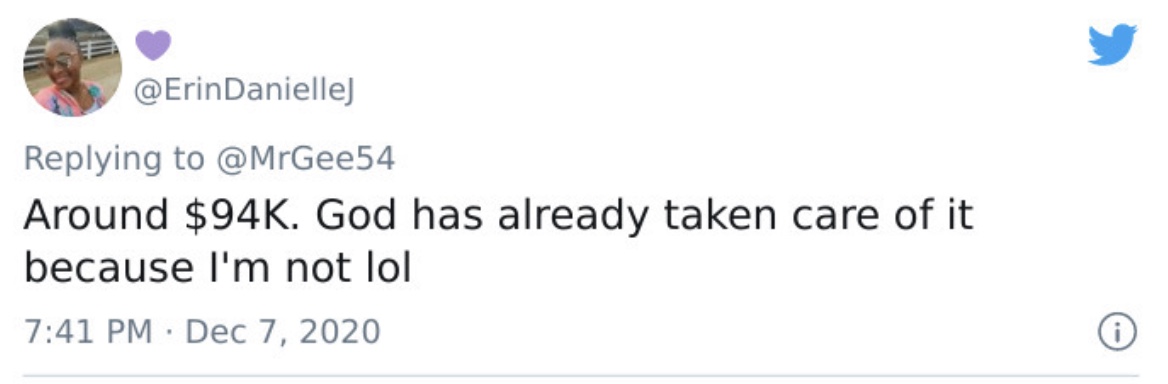Click the year "2020" in timestamp
This screenshot has width=1168, height=384.
click(x=343, y=331)
